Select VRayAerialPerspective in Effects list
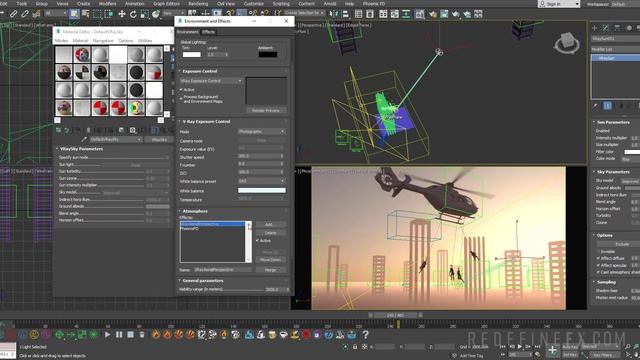The height and width of the screenshot is (360, 640). coord(213,224)
